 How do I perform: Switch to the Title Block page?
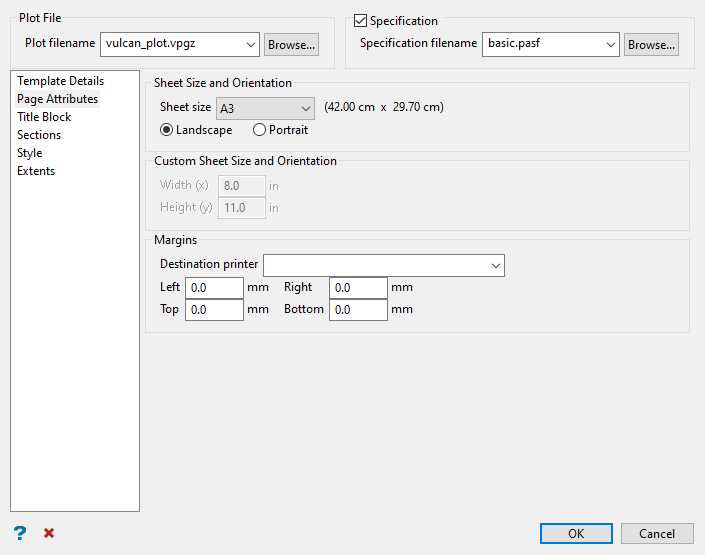click(x=44, y=117)
